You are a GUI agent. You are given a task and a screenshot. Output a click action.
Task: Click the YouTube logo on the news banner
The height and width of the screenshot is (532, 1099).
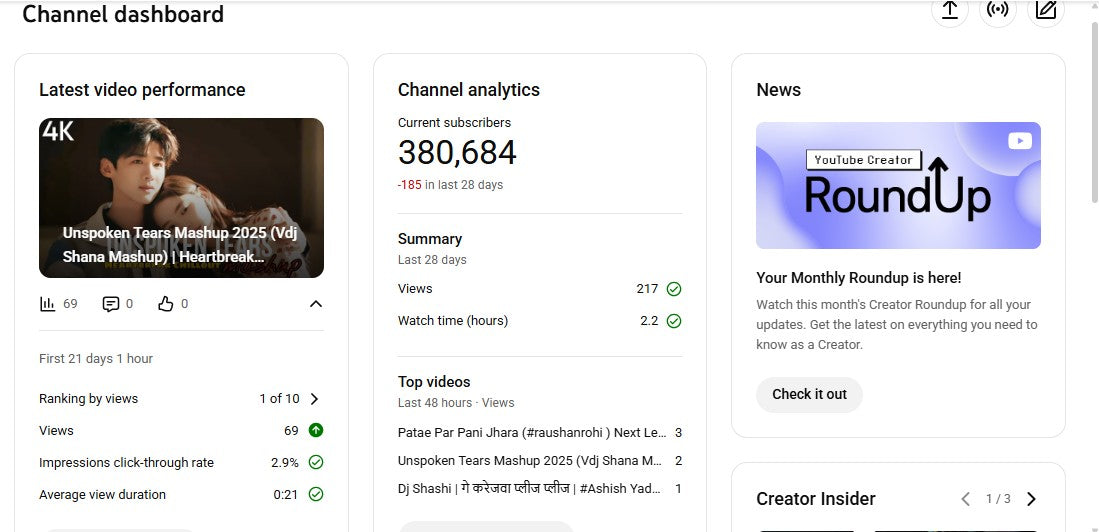[x=1019, y=142]
